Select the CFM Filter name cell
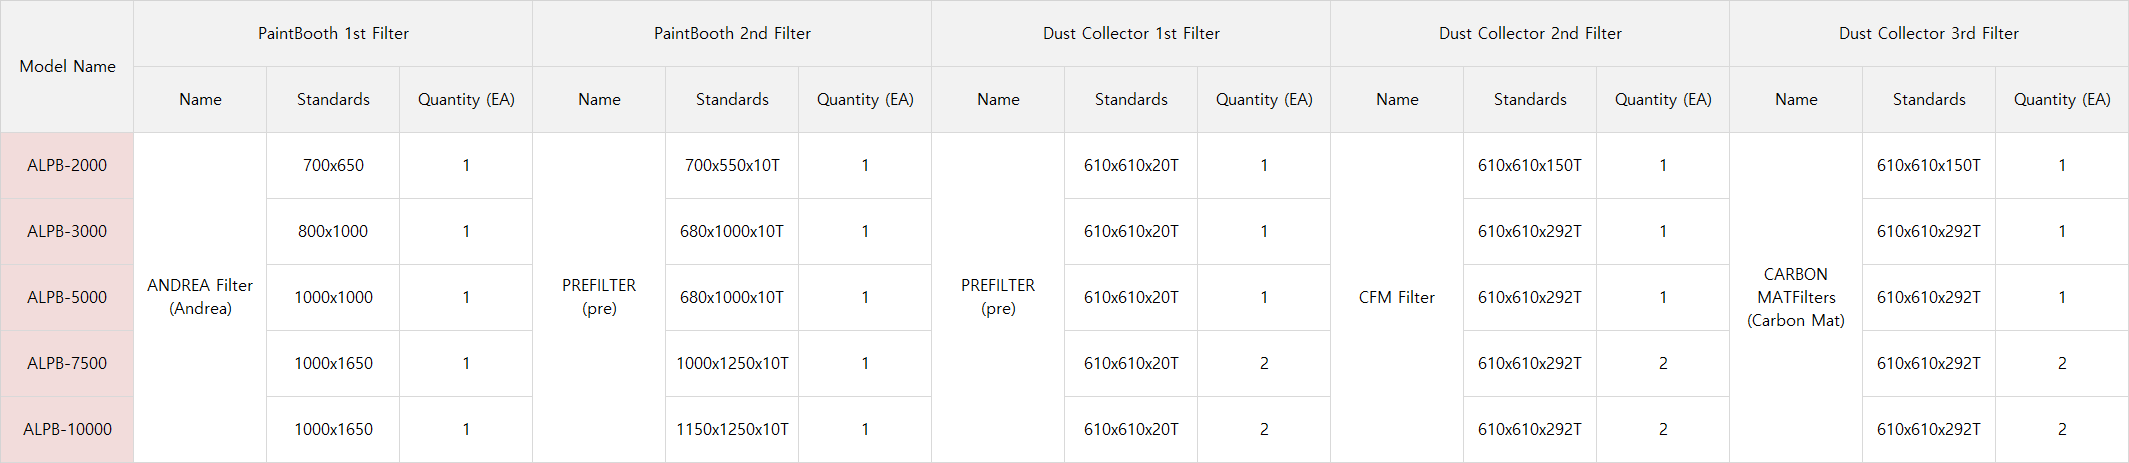Image resolution: width=2129 pixels, height=463 pixels. coord(1397,297)
